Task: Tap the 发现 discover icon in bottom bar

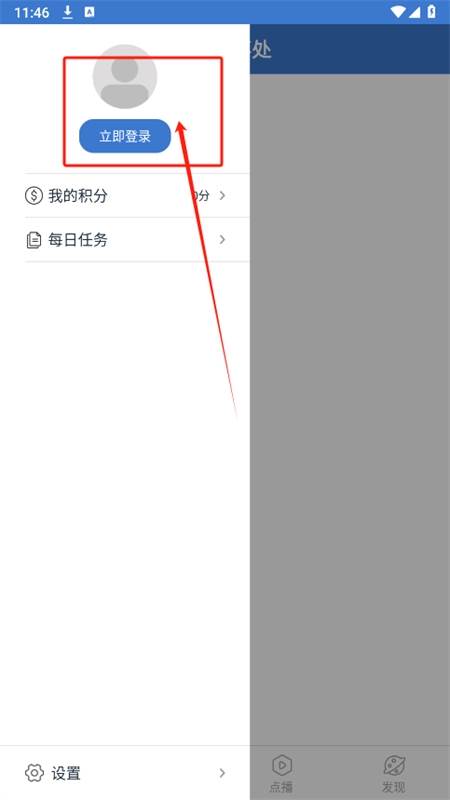Action: coord(394,765)
